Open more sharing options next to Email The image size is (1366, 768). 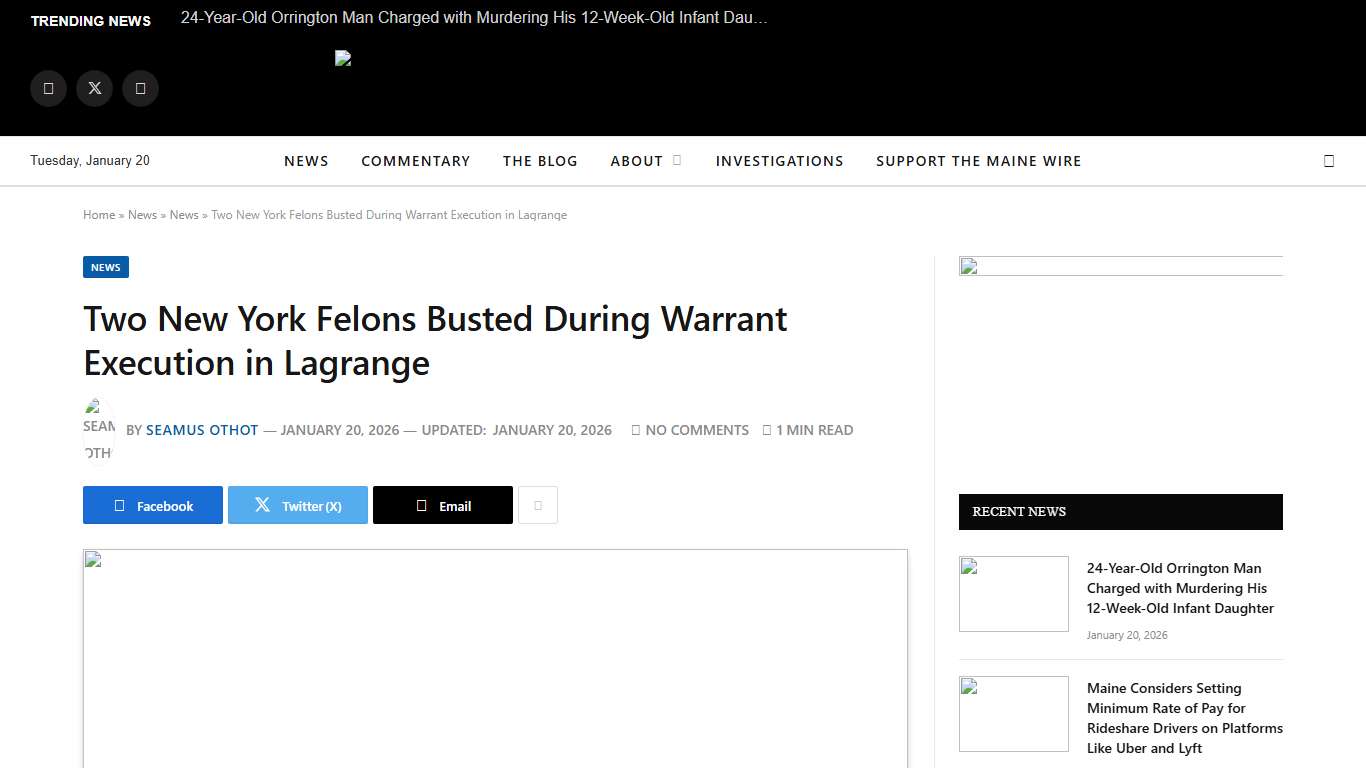[538, 505]
